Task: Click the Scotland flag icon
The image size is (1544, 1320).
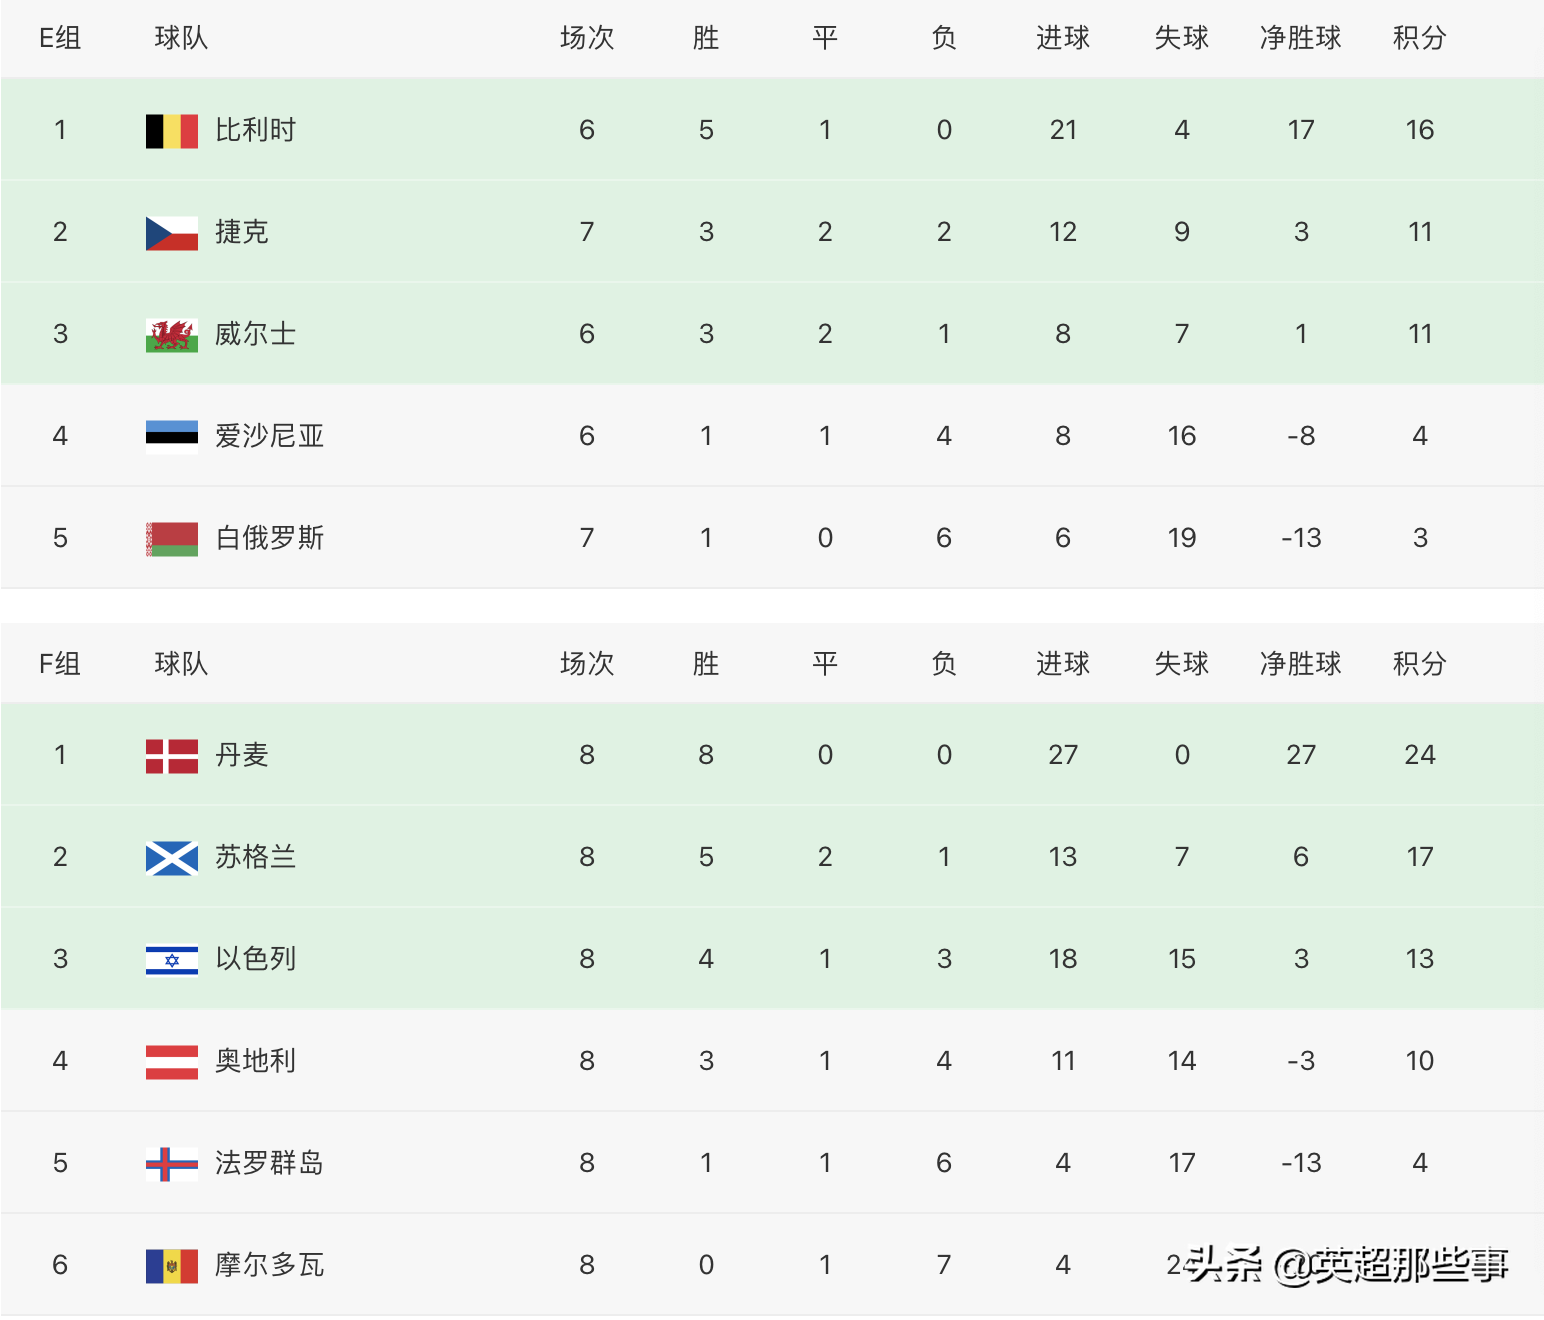Action: coord(172,858)
